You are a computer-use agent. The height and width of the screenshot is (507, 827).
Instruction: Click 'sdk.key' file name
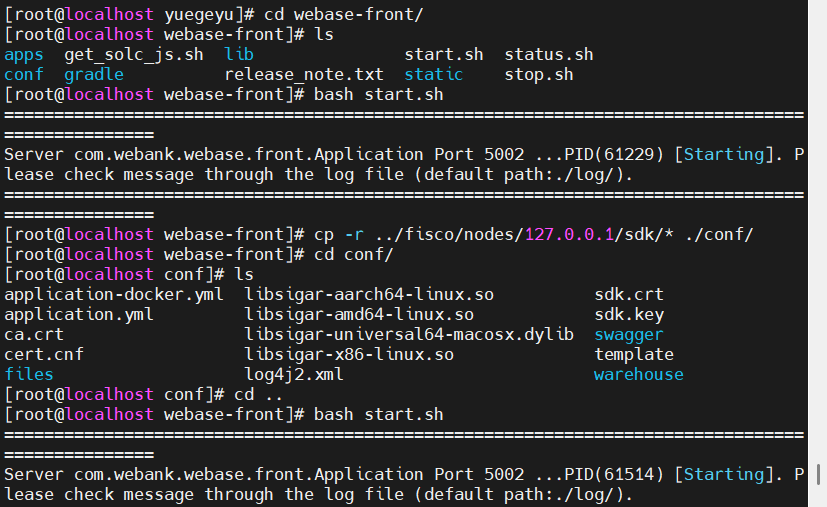pyautogui.click(x=629, y=315)
